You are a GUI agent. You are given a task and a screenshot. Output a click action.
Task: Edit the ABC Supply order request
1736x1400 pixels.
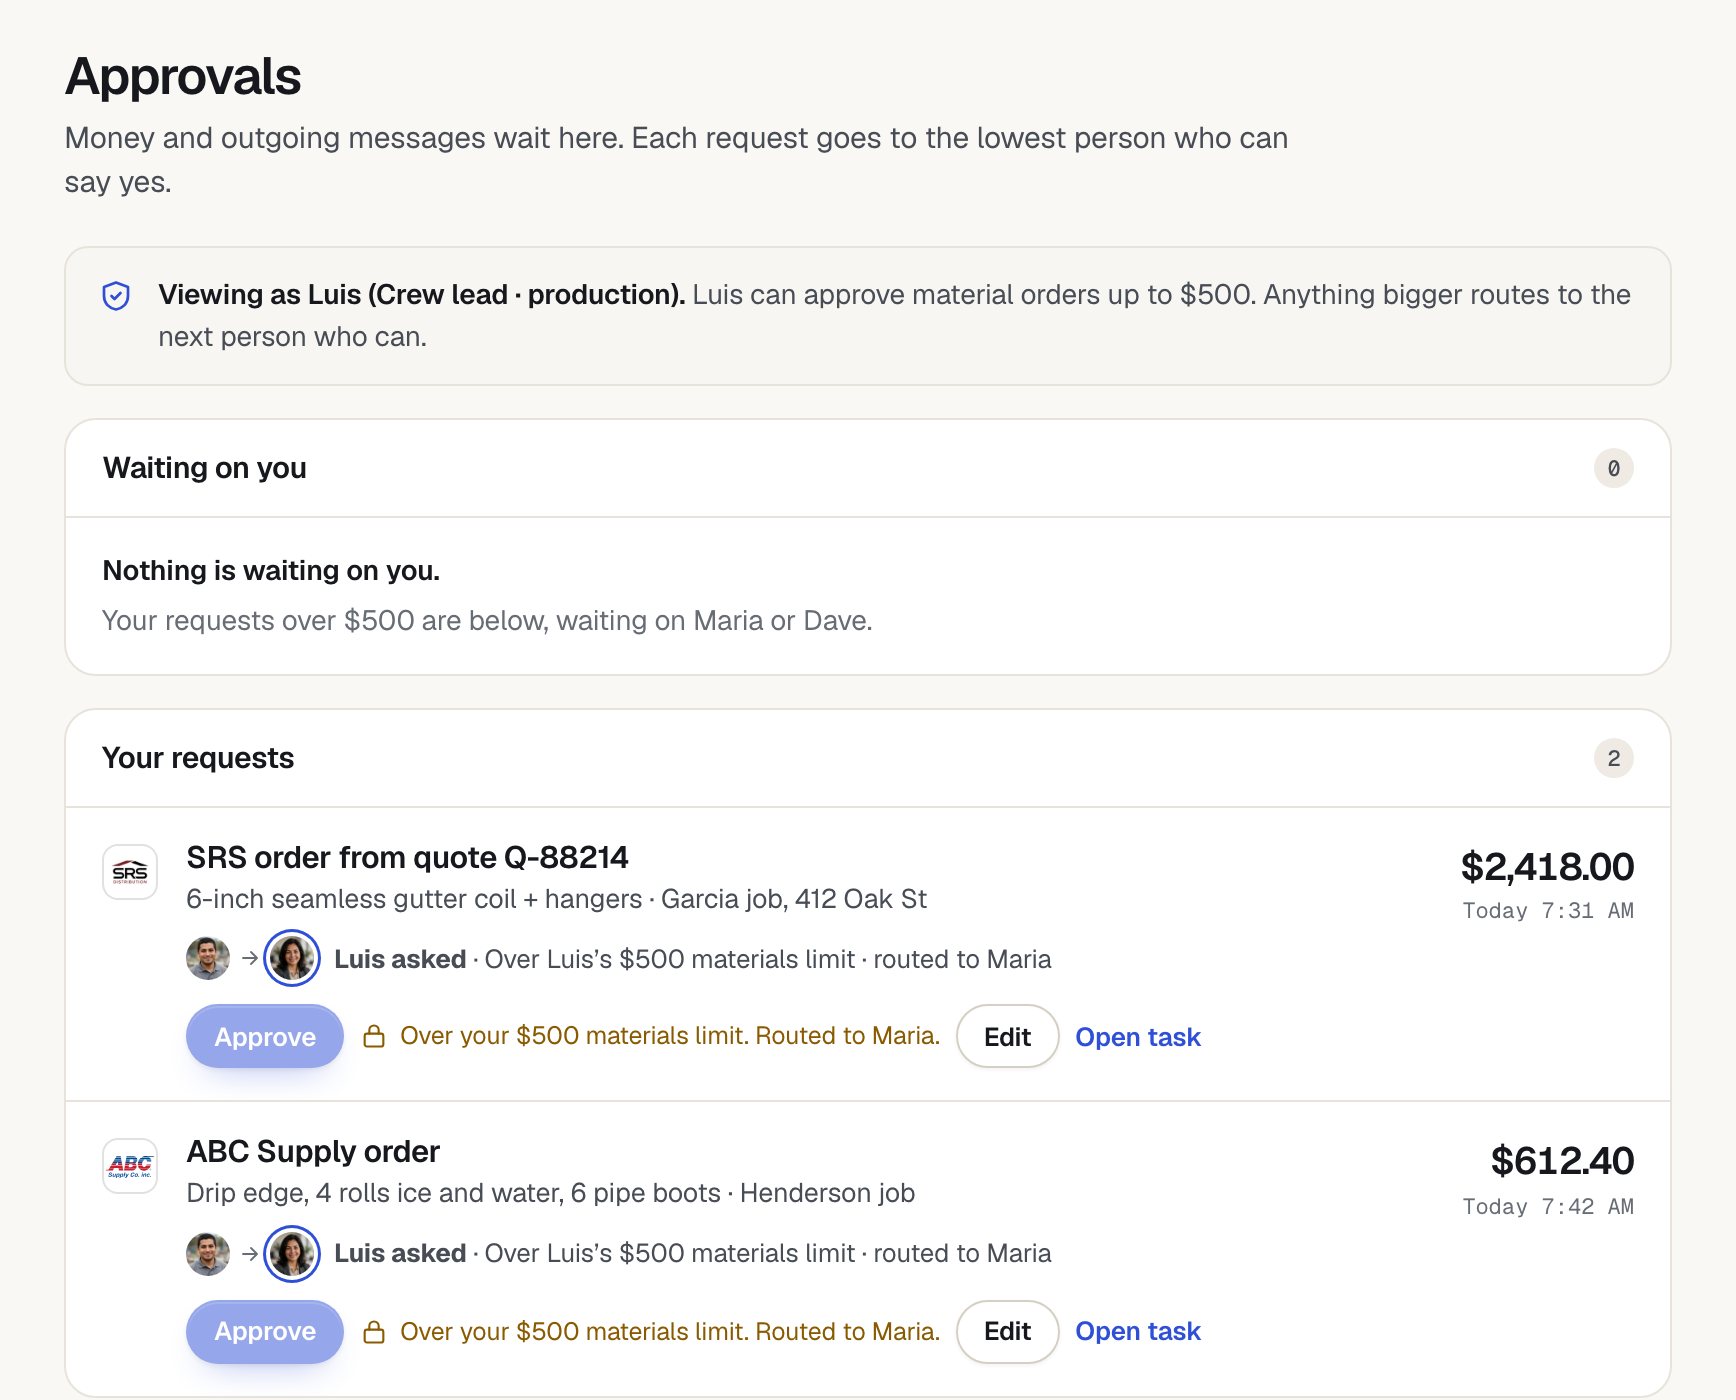[1007, 1332]
